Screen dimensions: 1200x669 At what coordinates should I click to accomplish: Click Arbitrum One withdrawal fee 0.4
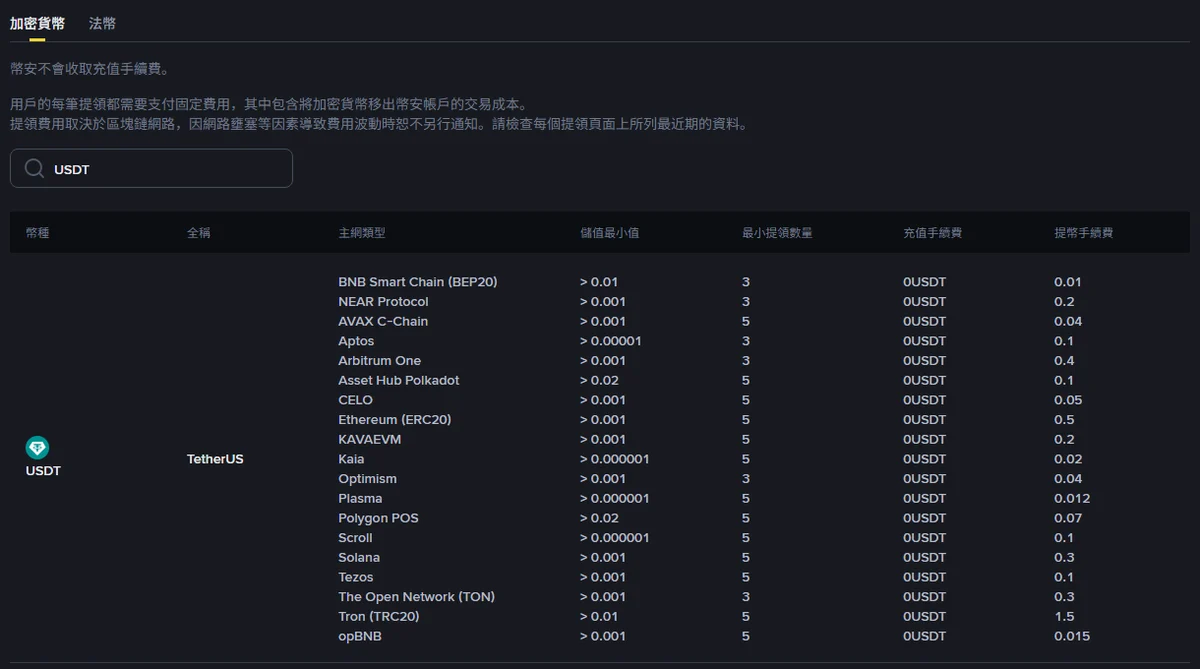(1064, 361)
